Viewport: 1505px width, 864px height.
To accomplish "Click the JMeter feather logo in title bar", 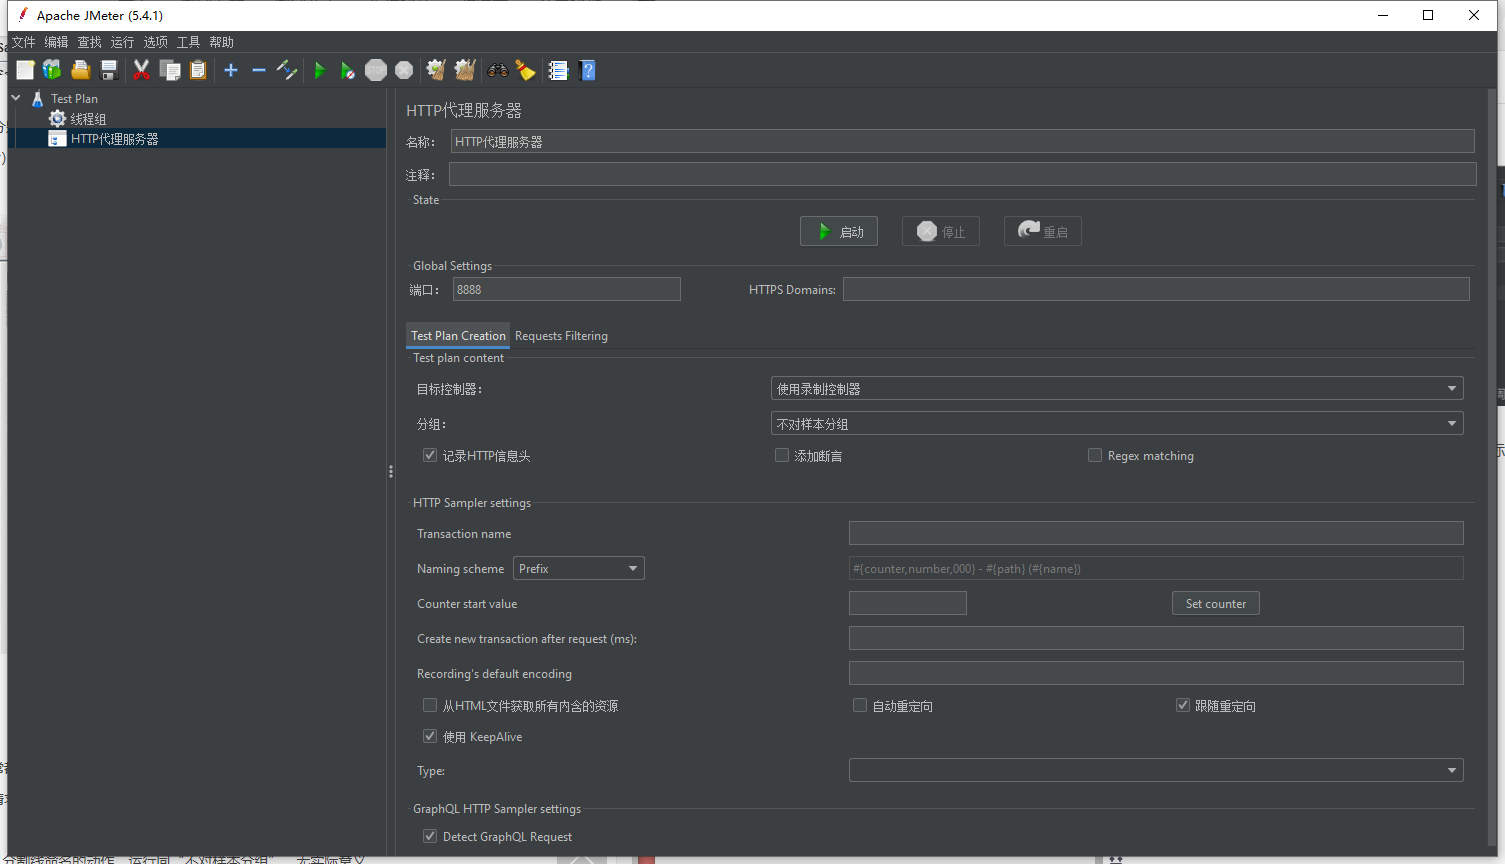I will [x=22, y=15].
